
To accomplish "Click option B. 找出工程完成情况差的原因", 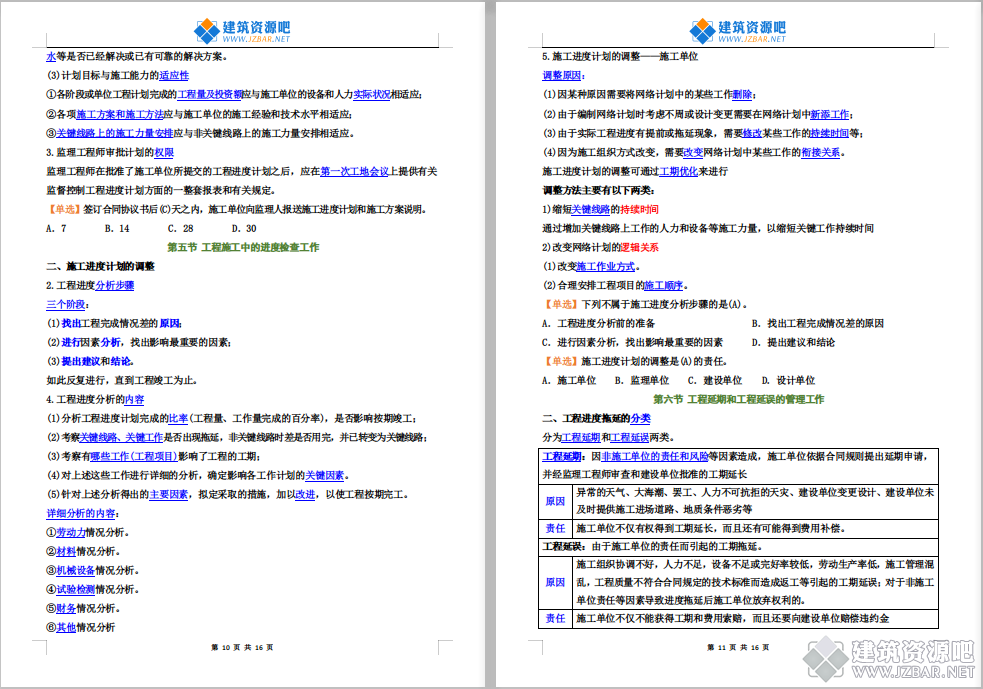I will pyautogui.click(x=818, y=323).
